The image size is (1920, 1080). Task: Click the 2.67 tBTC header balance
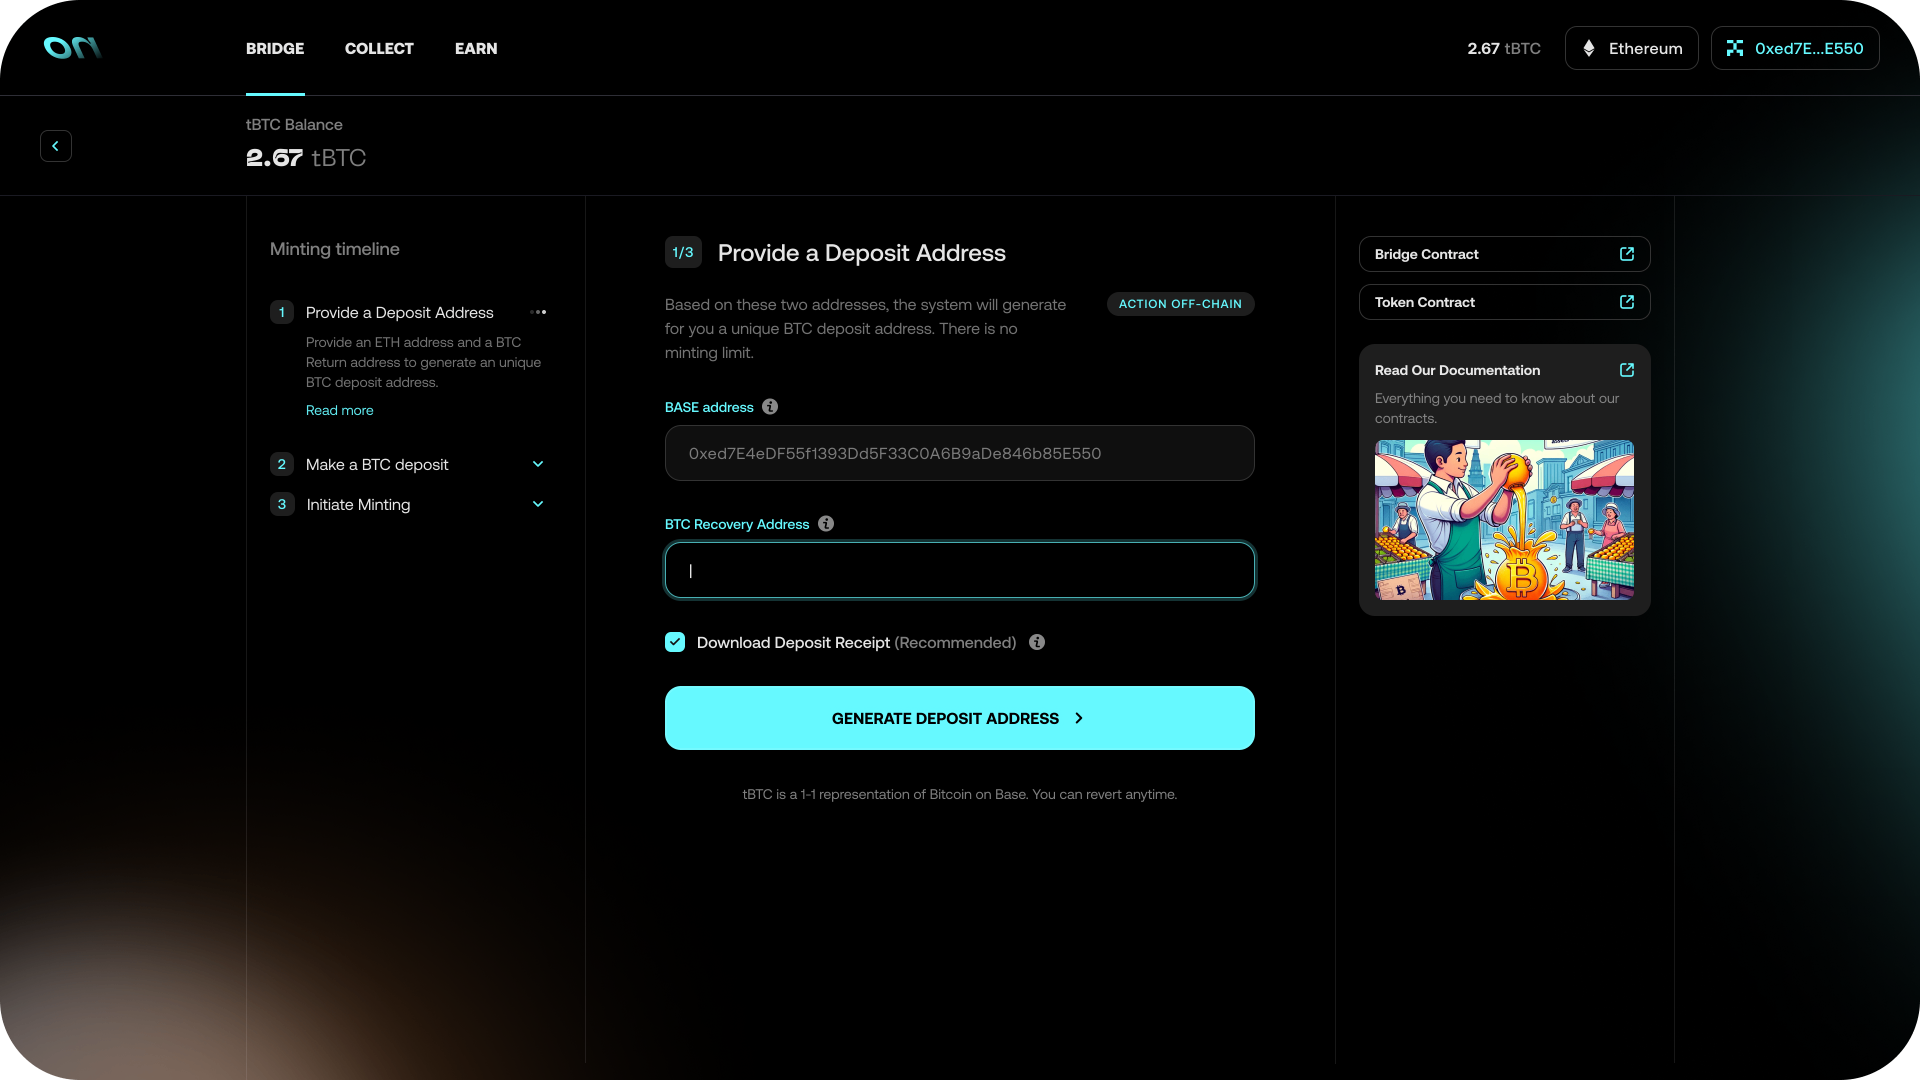tap(1504, 48)
